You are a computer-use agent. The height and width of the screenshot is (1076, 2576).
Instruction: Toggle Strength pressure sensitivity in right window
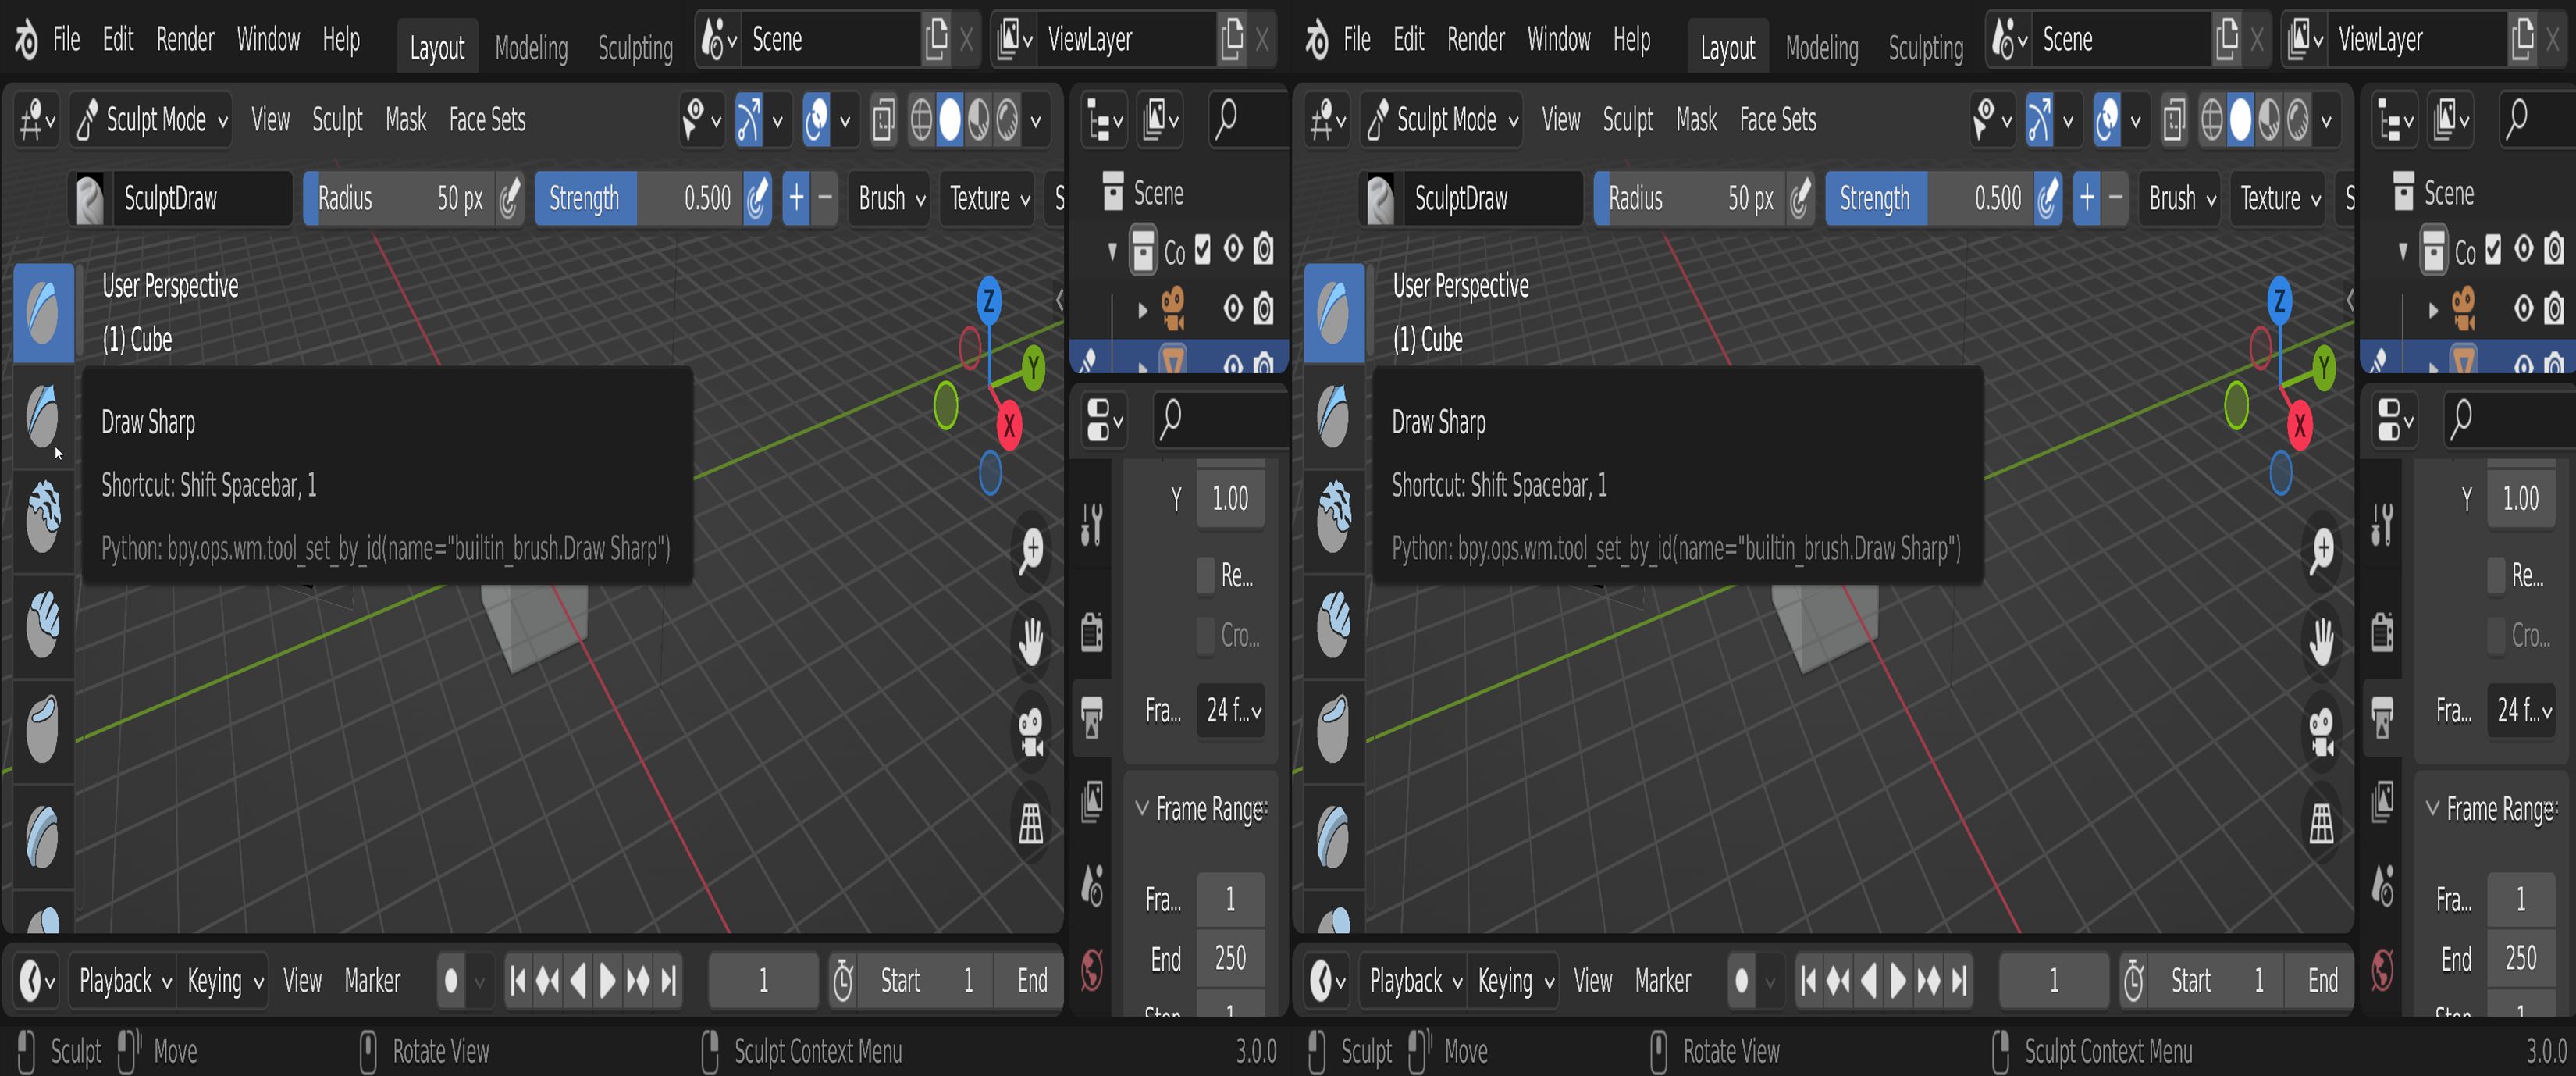(x=2049, y=198)
